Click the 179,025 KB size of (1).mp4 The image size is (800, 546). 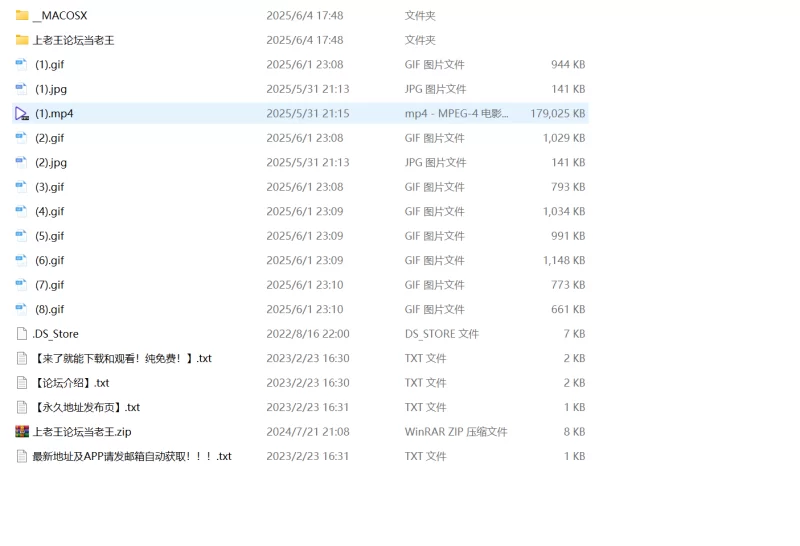tap(558, 113)
